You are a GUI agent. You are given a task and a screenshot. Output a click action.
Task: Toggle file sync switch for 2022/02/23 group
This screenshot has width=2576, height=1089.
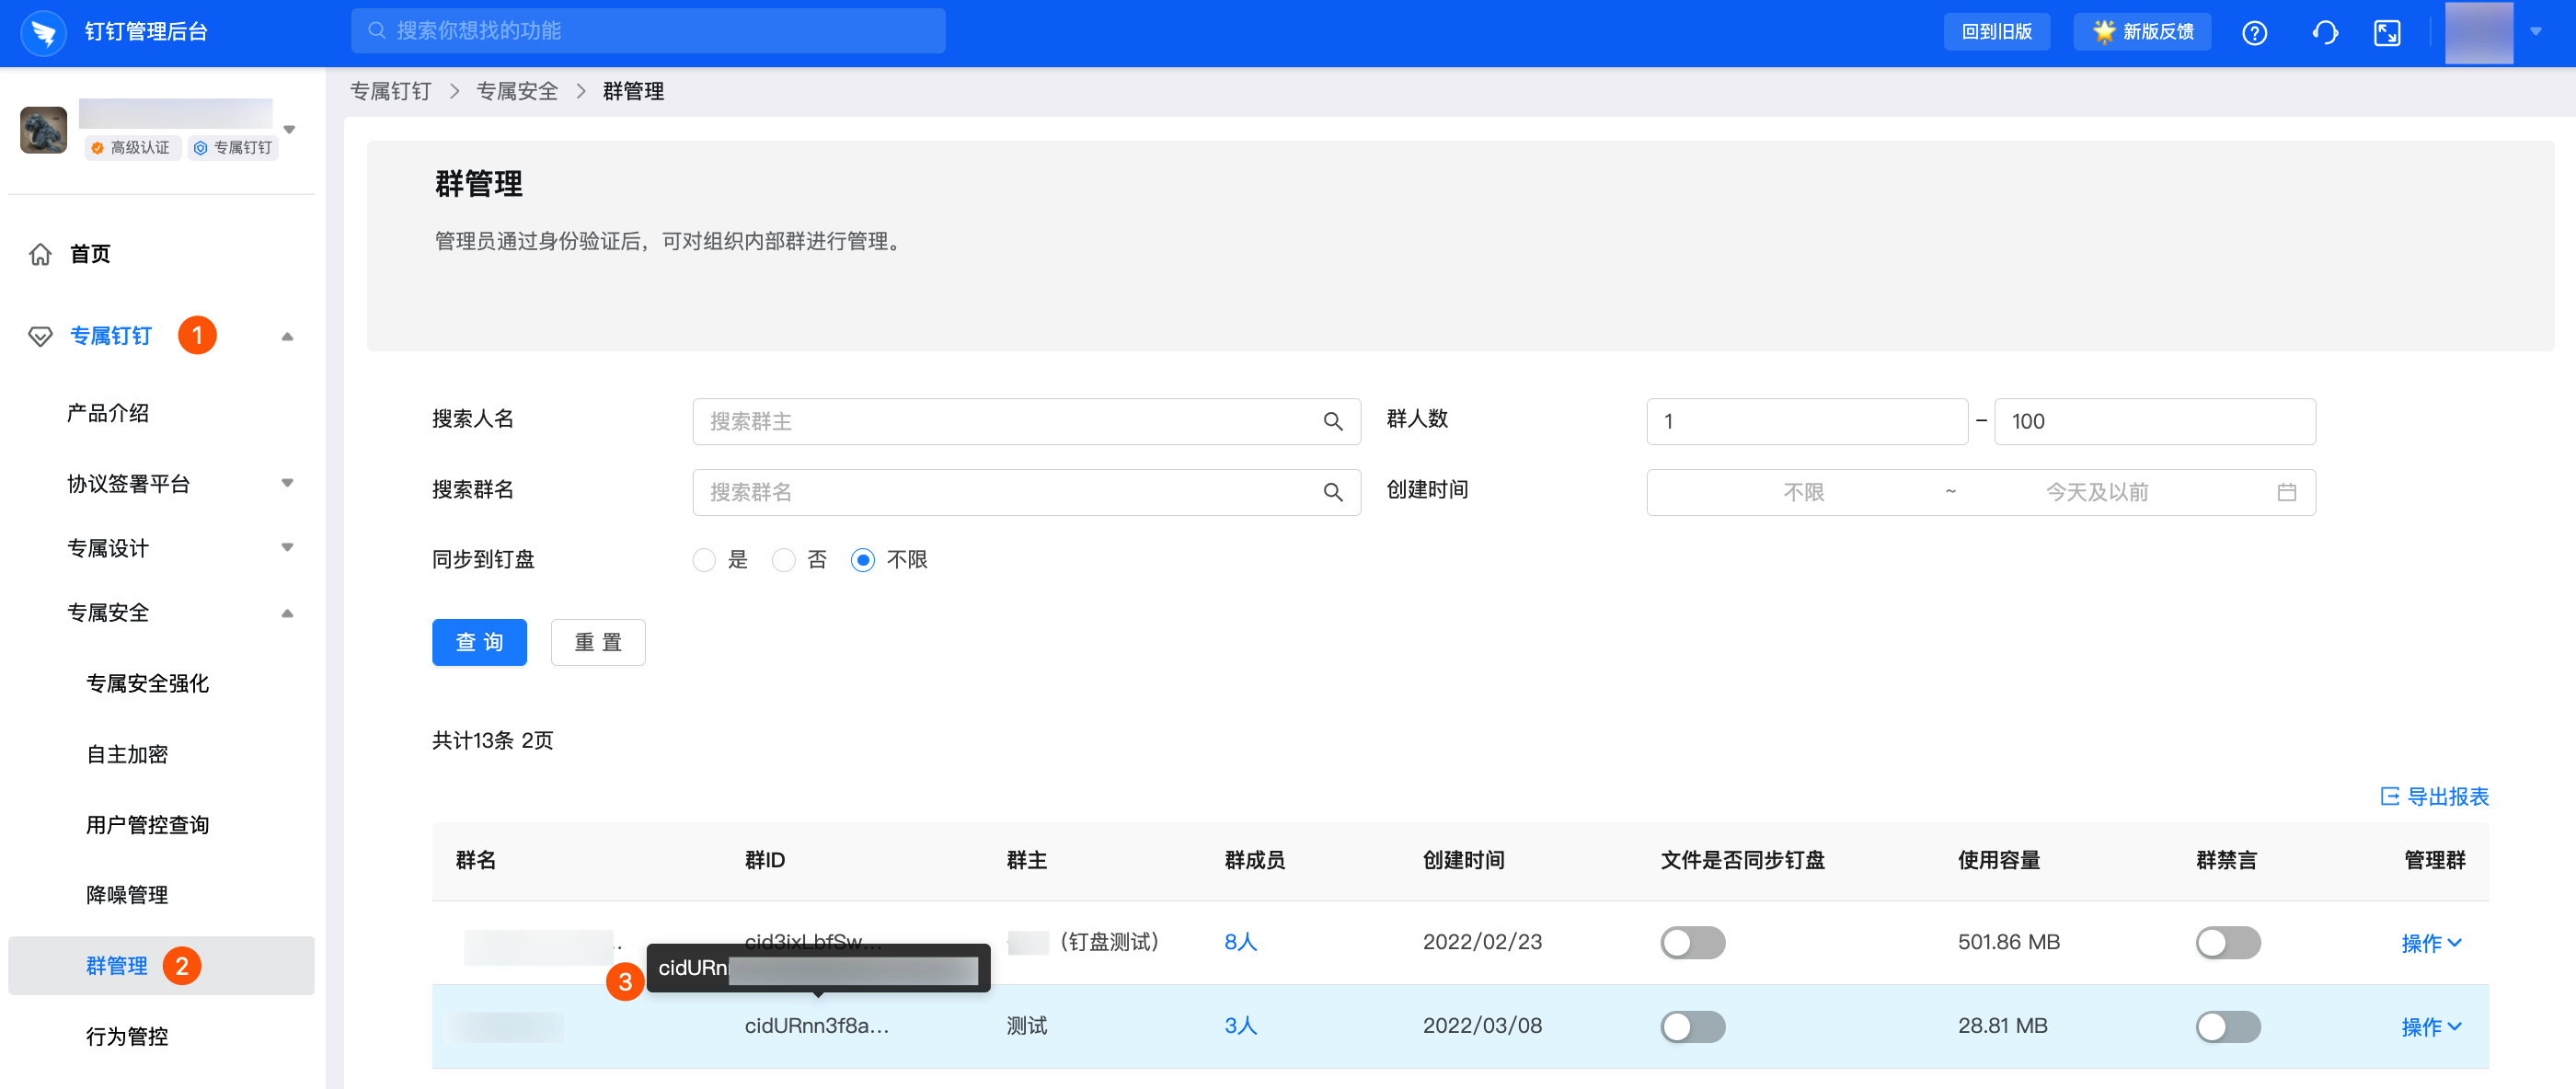[1692, 943]
